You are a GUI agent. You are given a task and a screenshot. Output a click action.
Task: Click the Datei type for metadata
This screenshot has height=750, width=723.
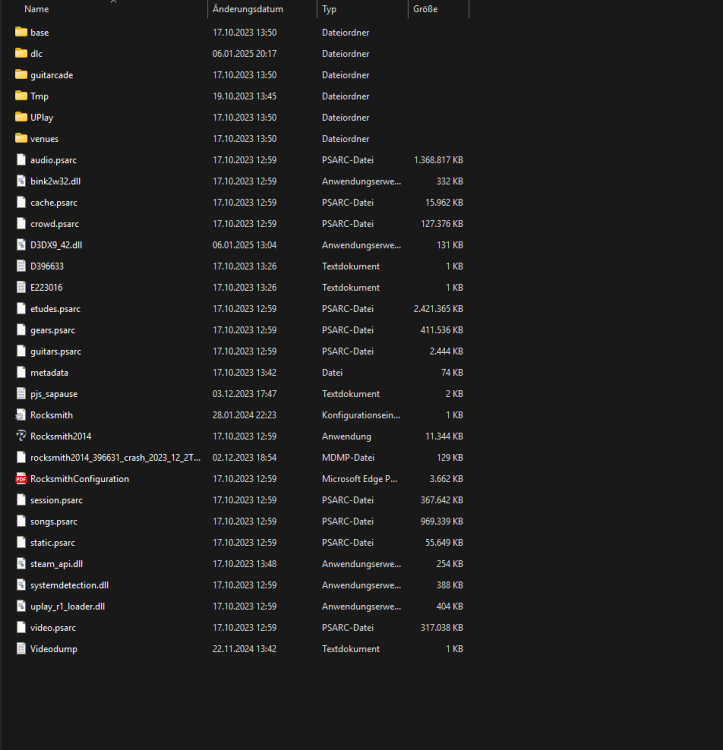coord(332,372)
